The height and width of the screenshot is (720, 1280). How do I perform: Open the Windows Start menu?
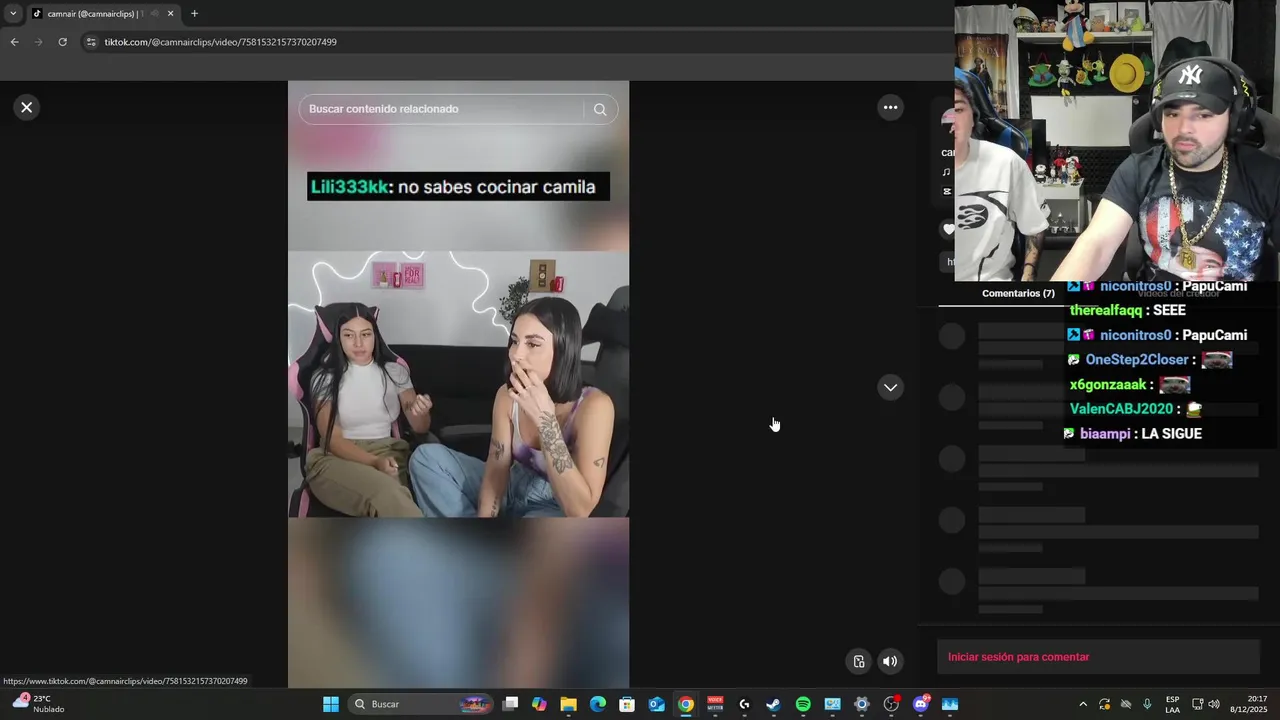coord(331,704)
